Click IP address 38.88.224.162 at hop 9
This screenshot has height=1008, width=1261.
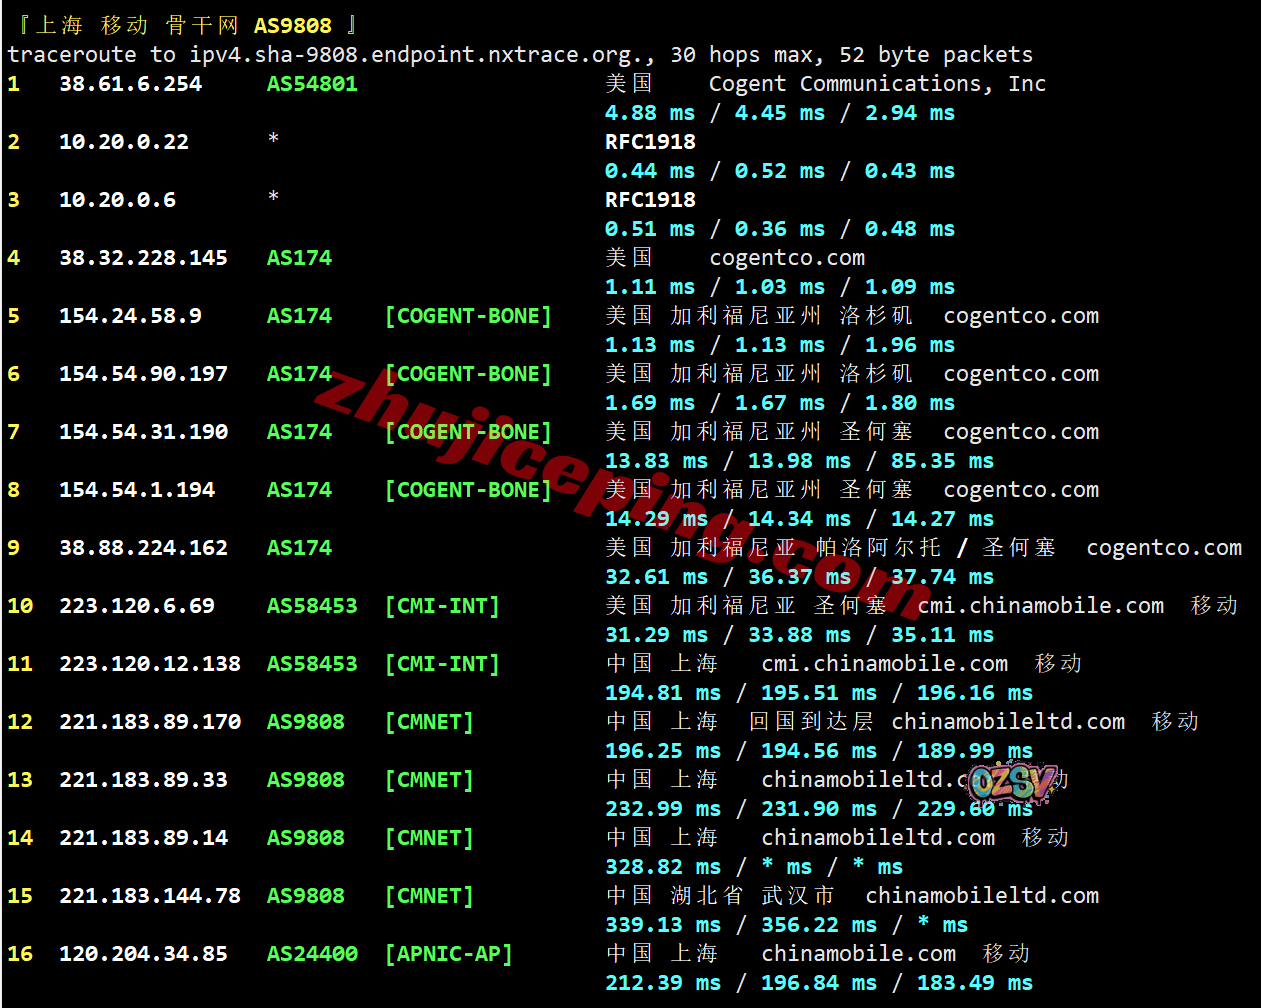(143, 548)
